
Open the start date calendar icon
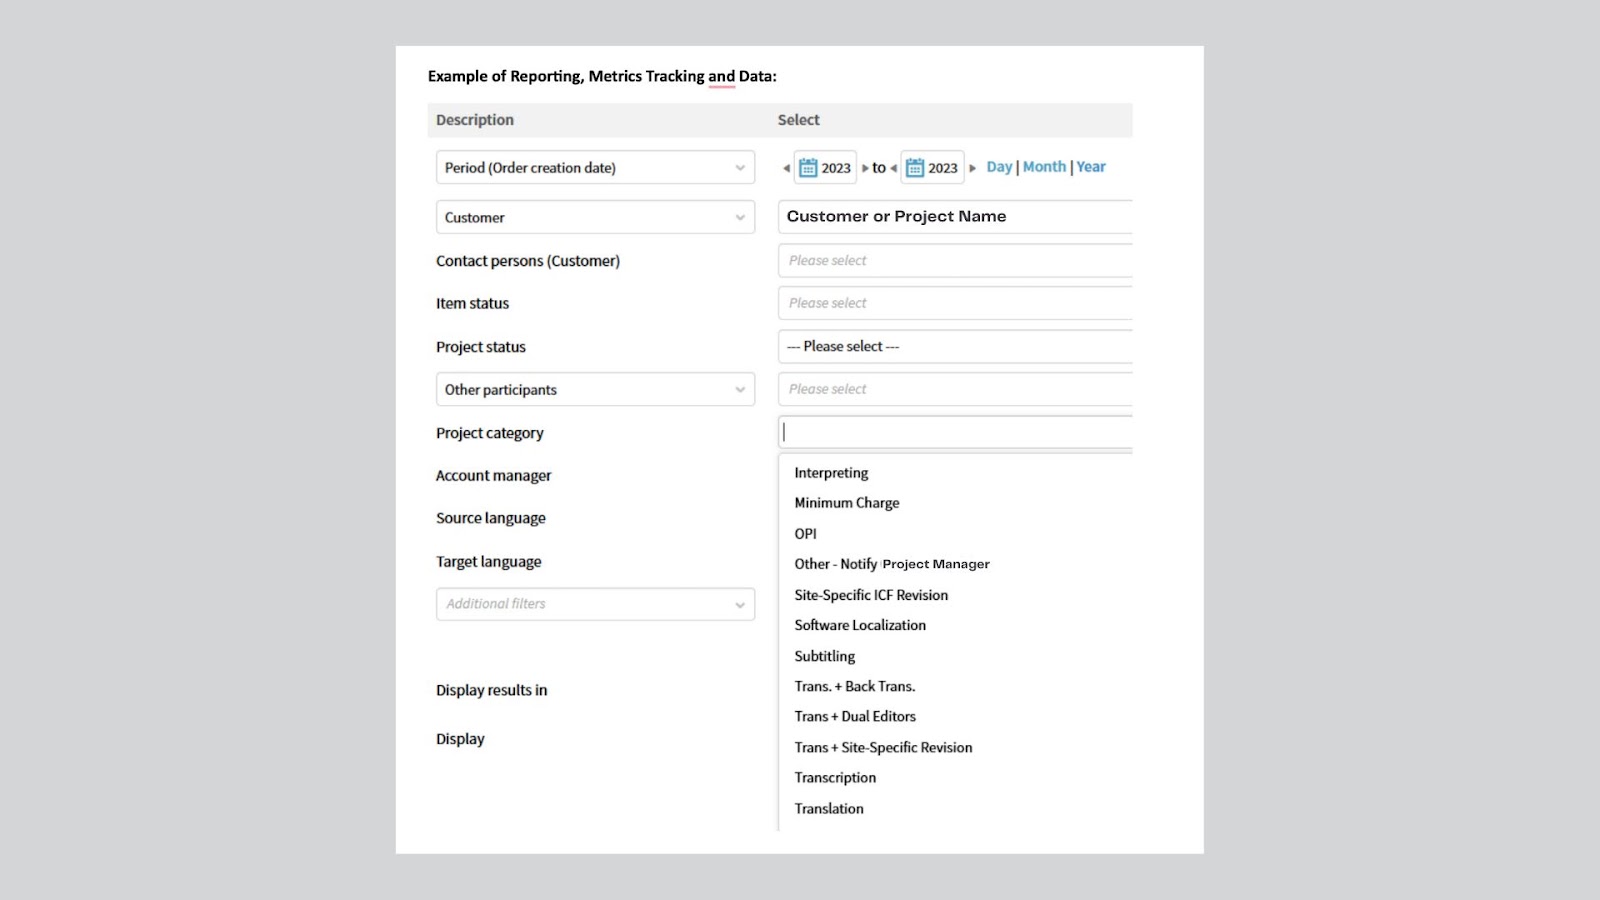click(x=808, y=168)
